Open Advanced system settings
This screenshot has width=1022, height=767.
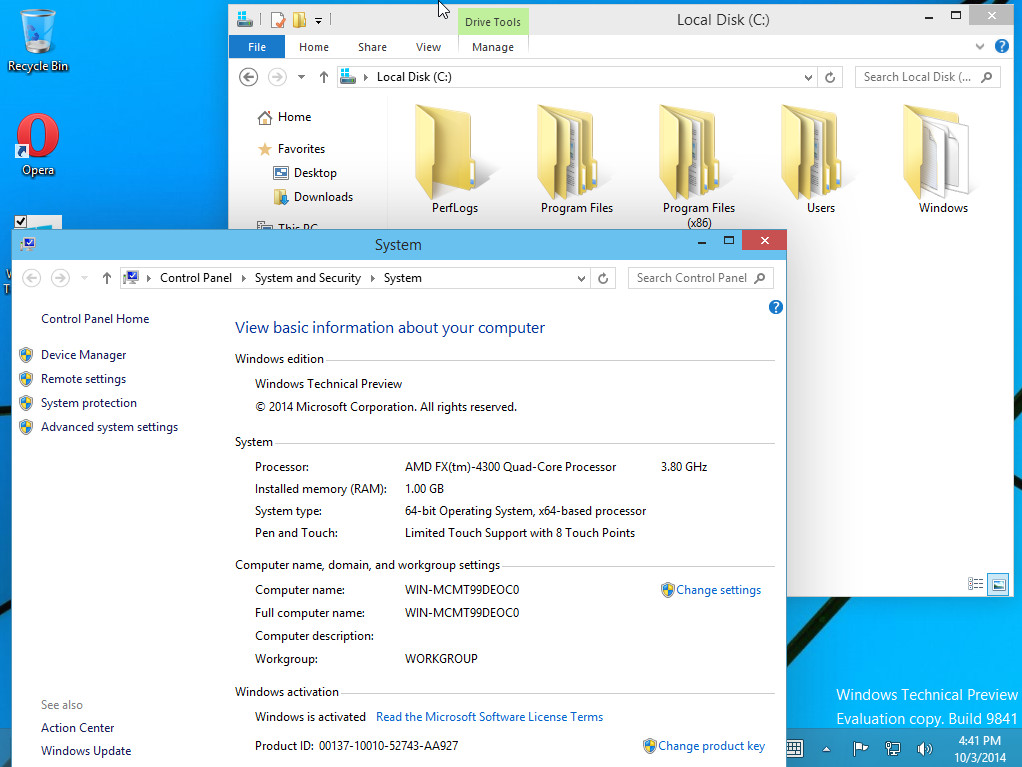tap(110, 427)
